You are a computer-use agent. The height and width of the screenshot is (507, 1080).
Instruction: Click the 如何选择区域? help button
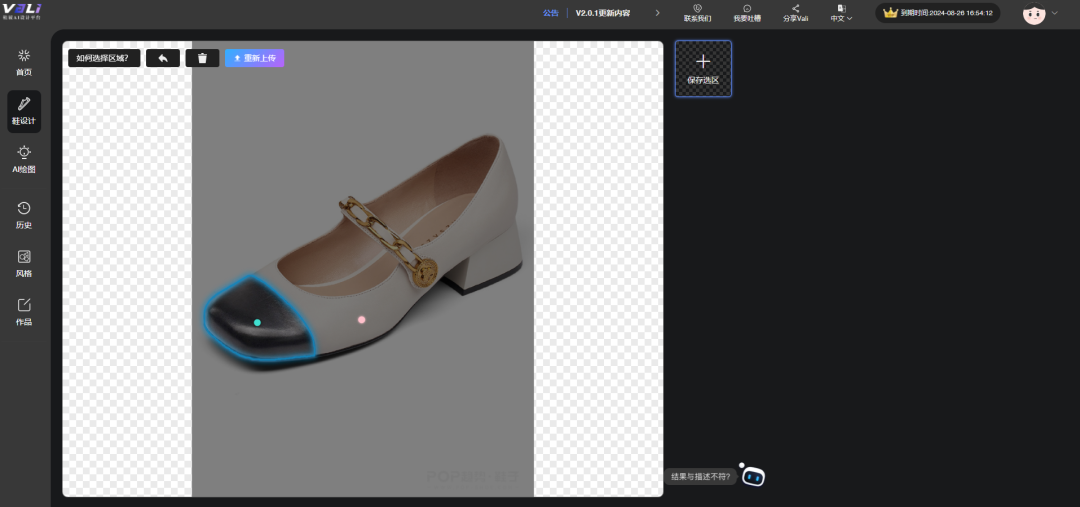104,58
